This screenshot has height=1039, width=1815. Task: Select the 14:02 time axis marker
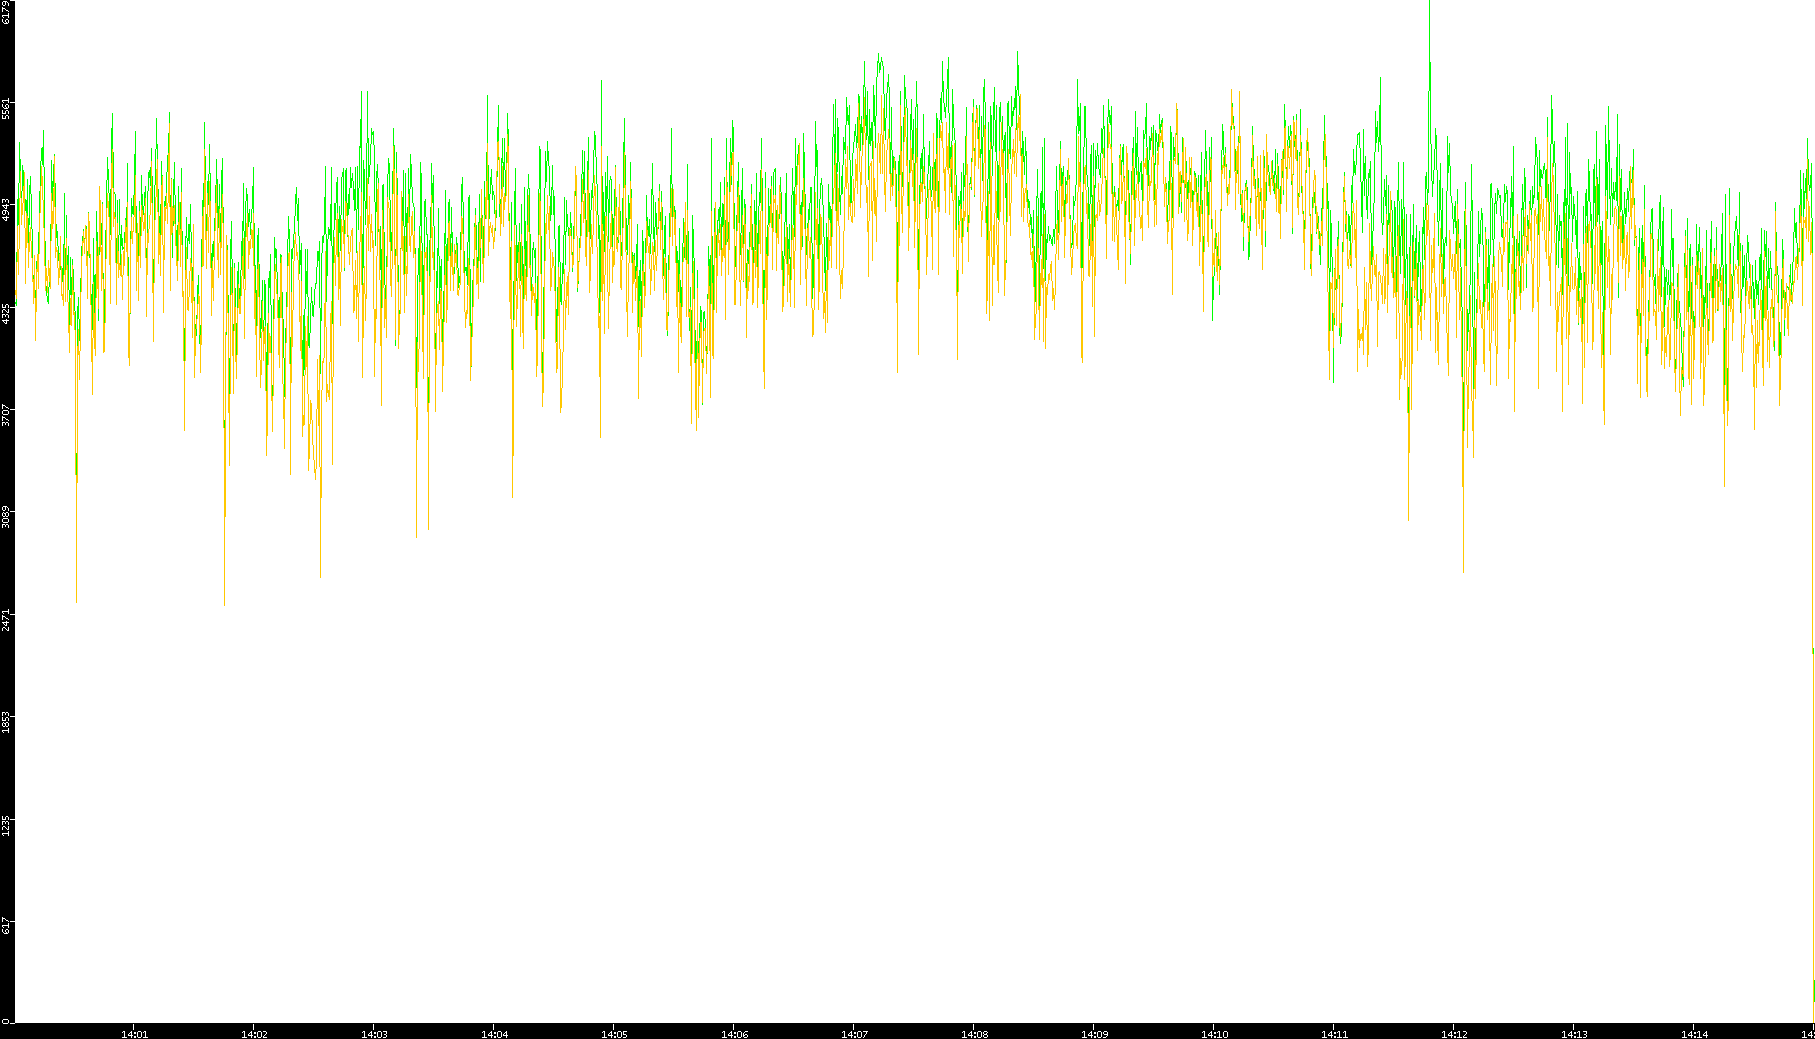(254, 1034)
